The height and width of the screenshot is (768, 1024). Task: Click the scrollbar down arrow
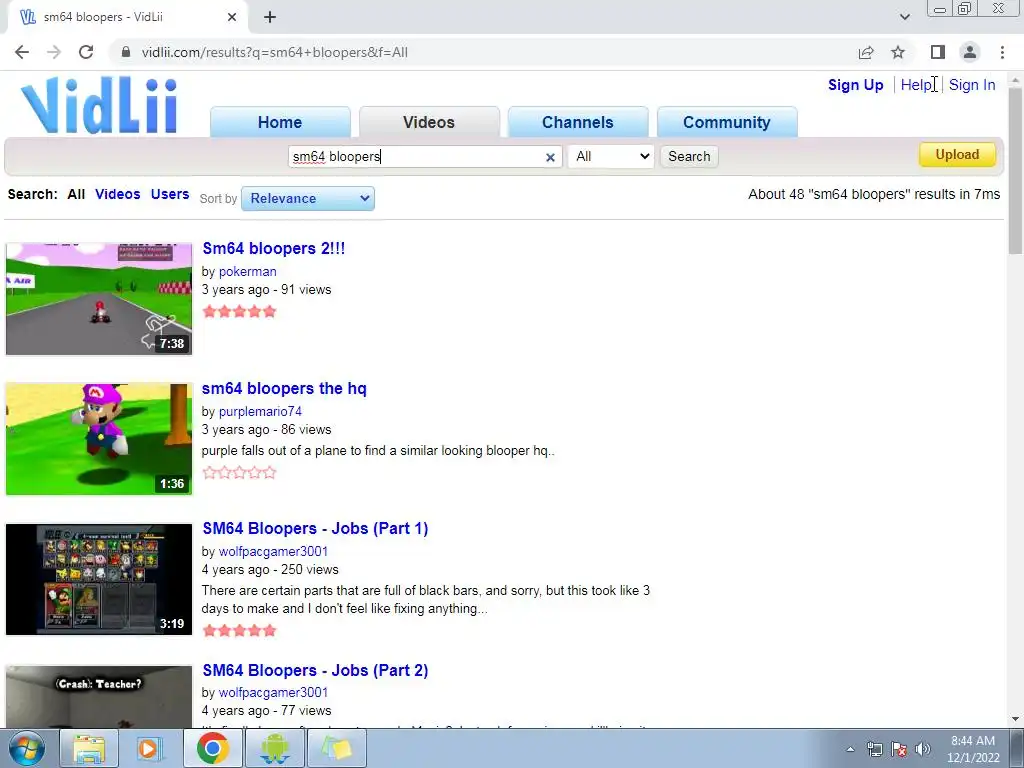coord(1015,719)
